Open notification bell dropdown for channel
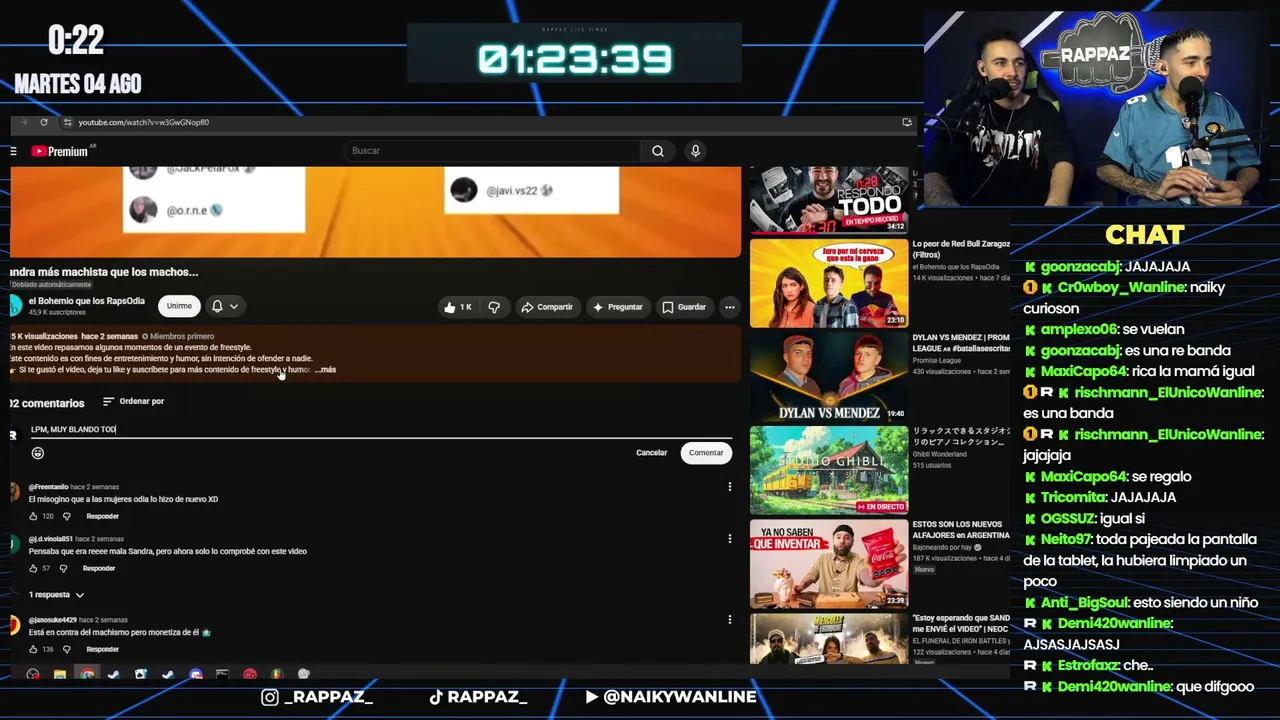 click(x=224, y=306)
